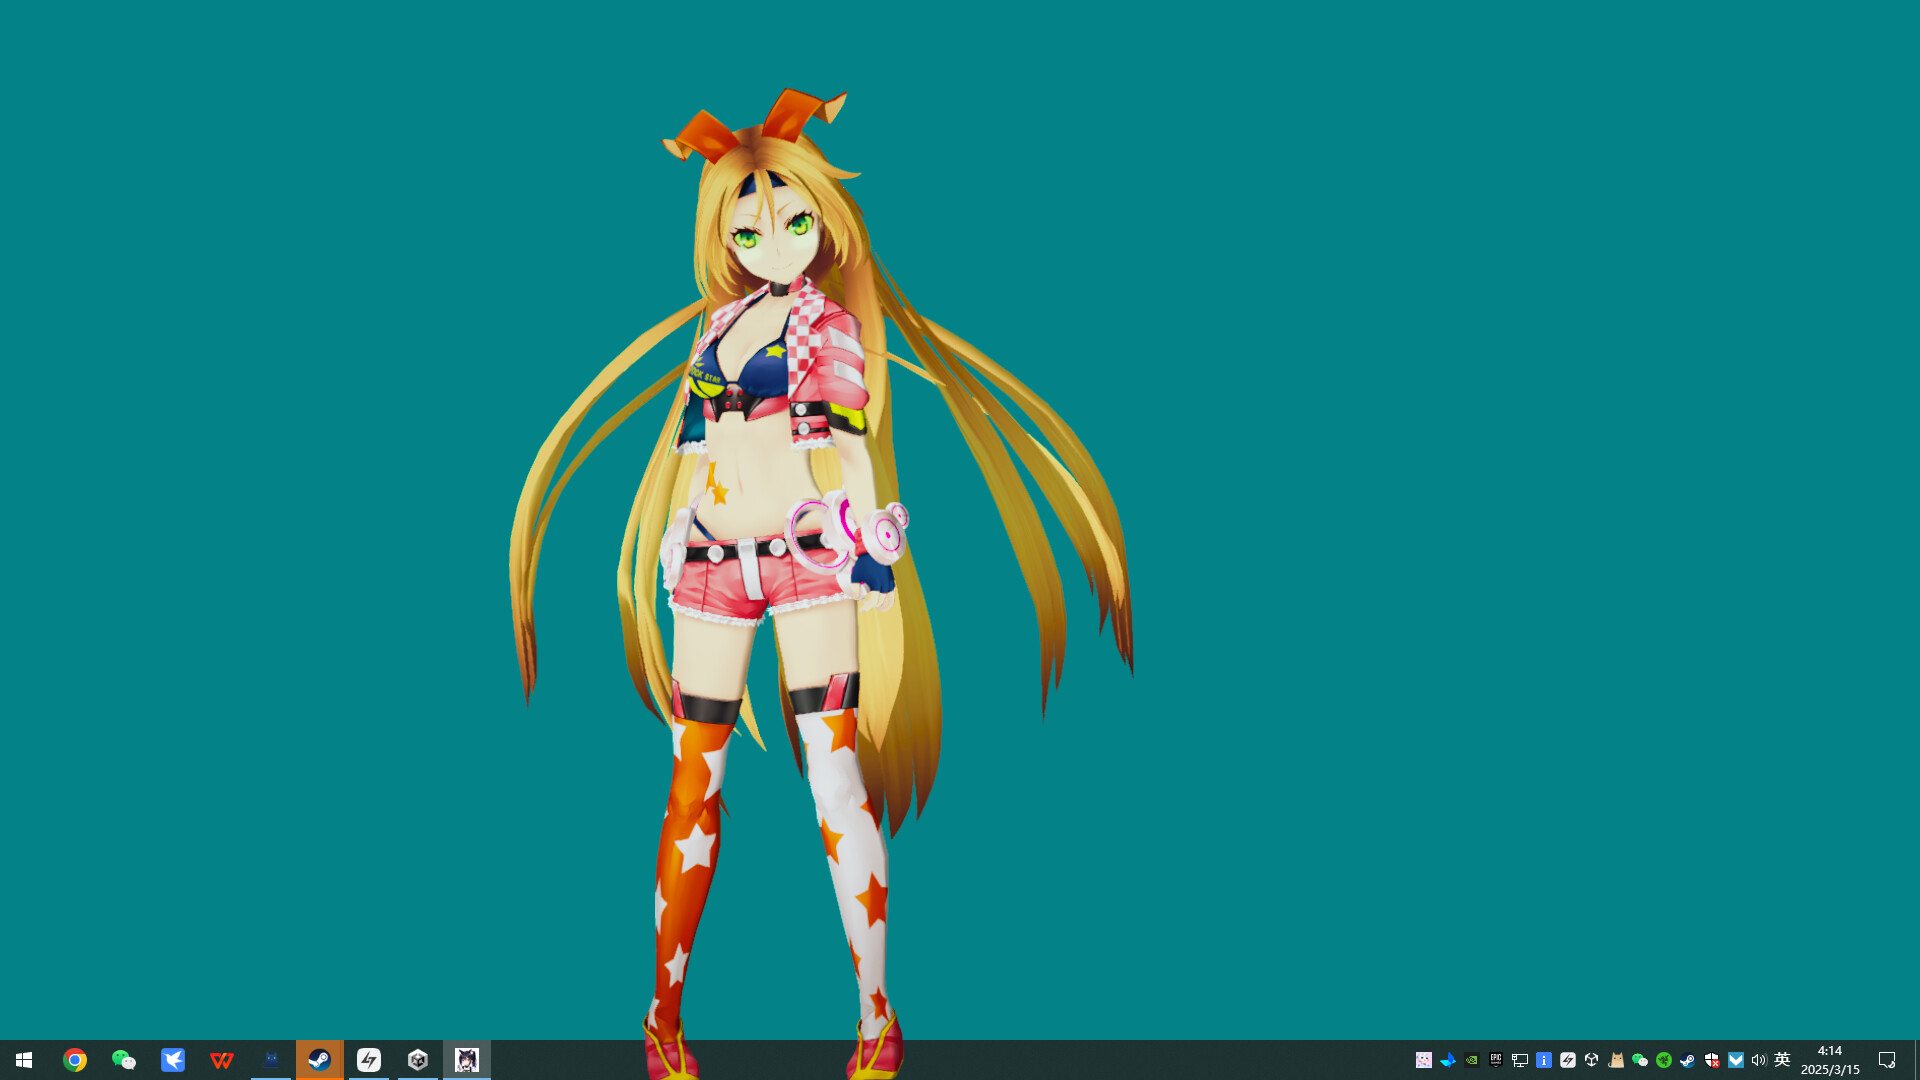Screen dimensions: 1920x1080
Task: Open WeChat from the taskbar
Action: (124, 1060)
